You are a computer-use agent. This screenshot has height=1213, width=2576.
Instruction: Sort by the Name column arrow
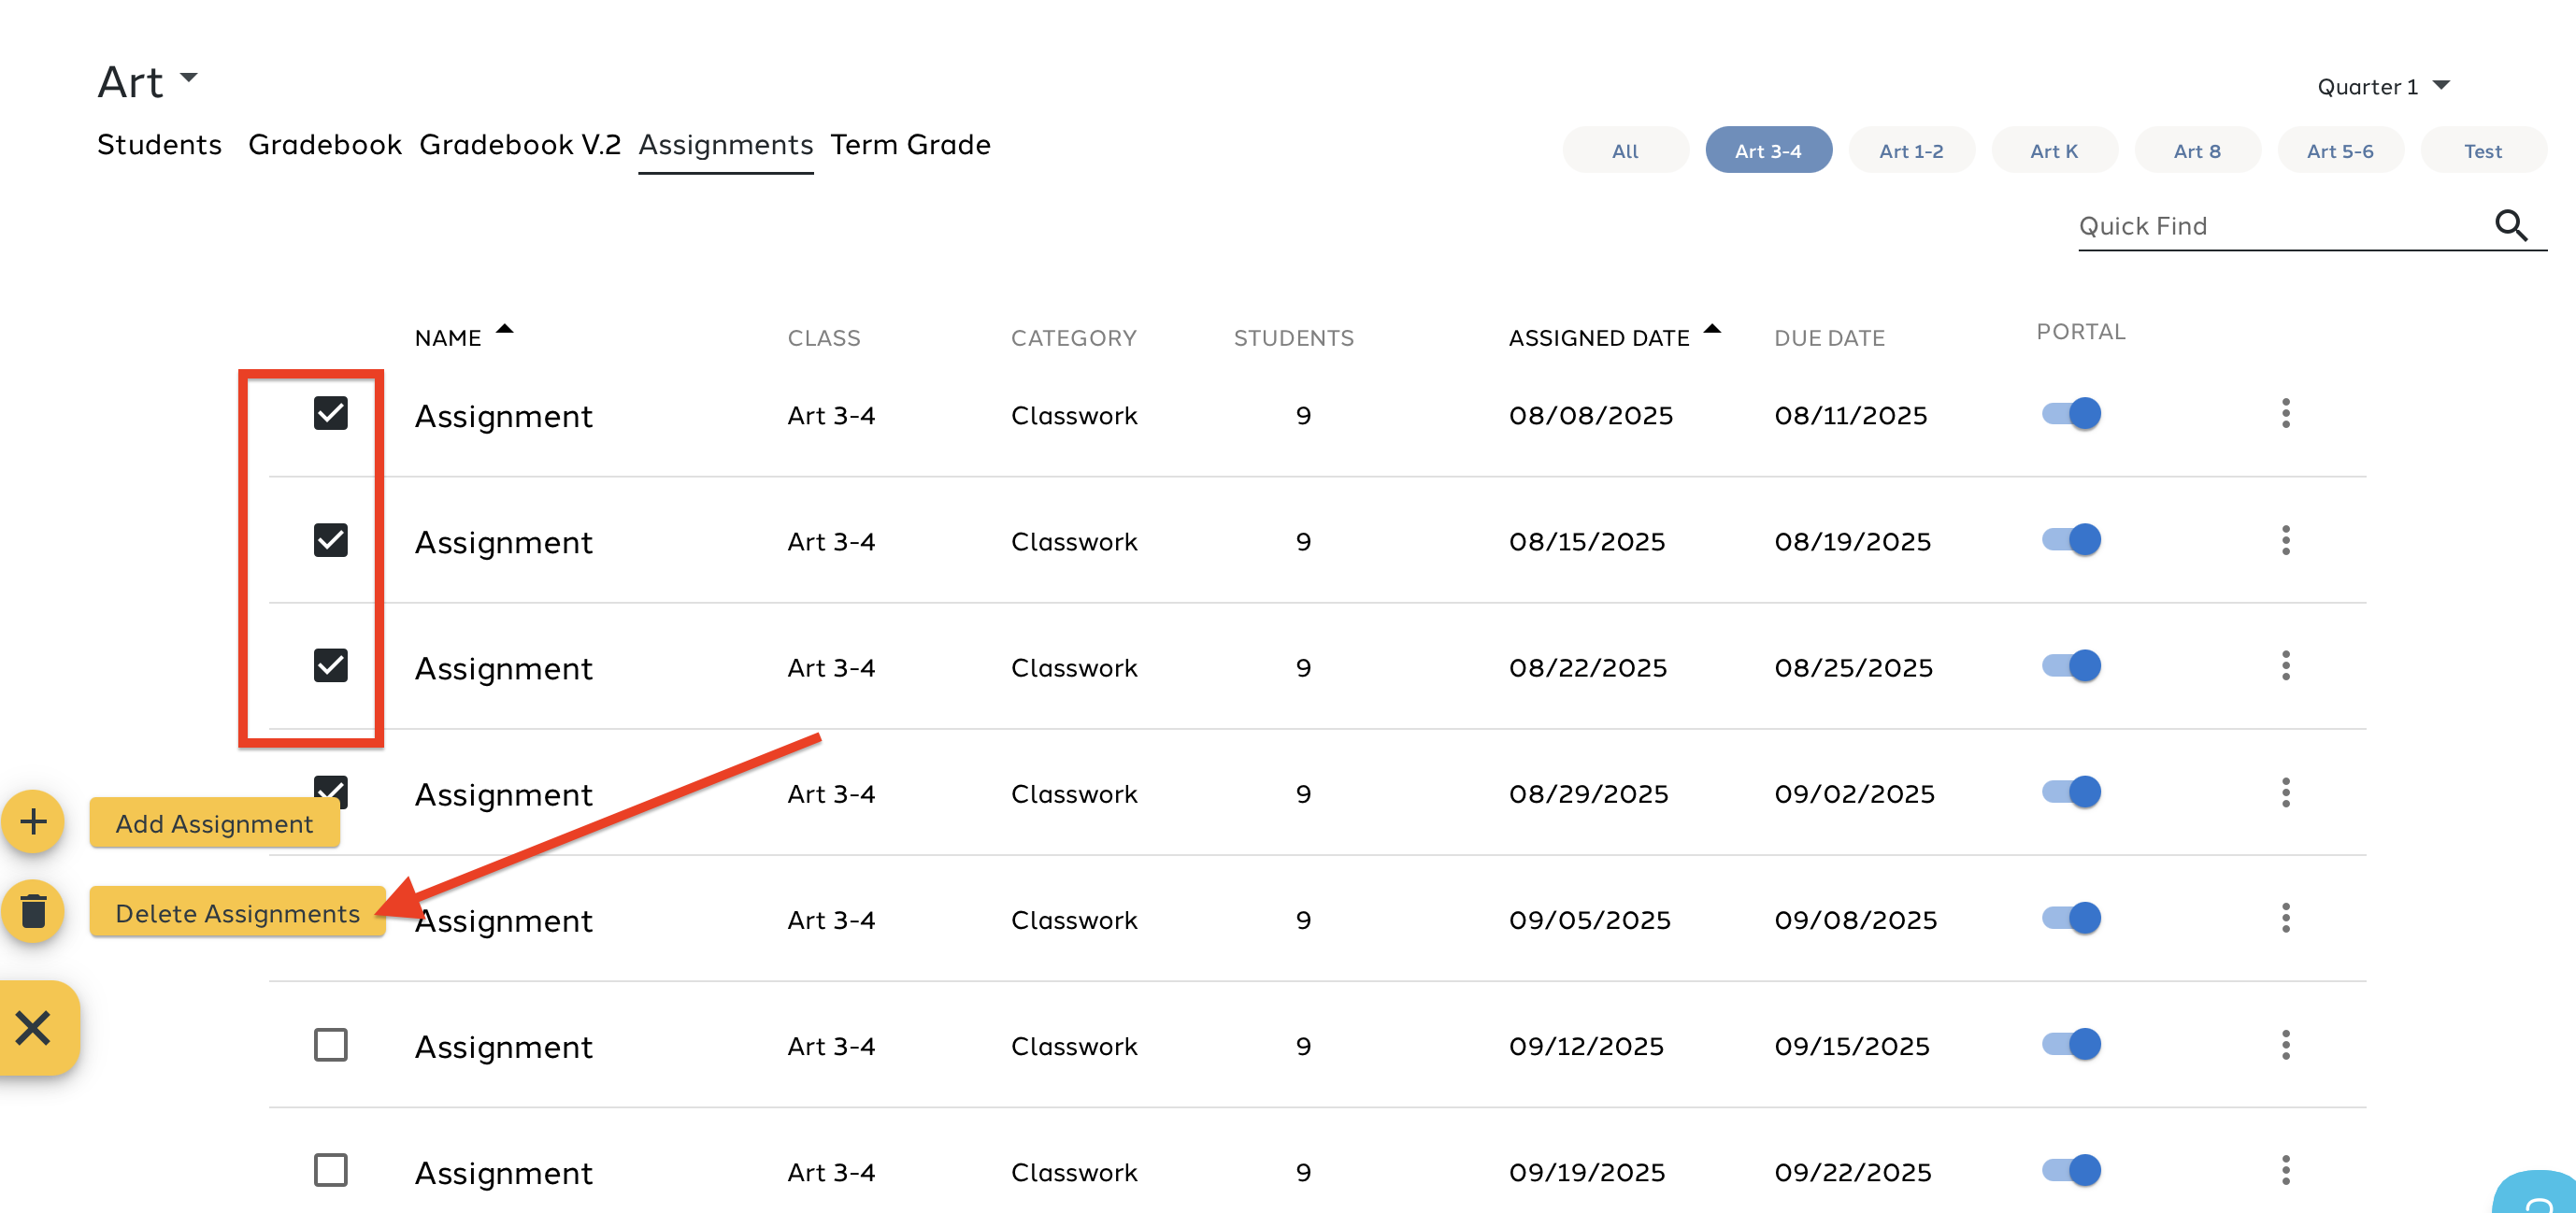pos(505,329)
